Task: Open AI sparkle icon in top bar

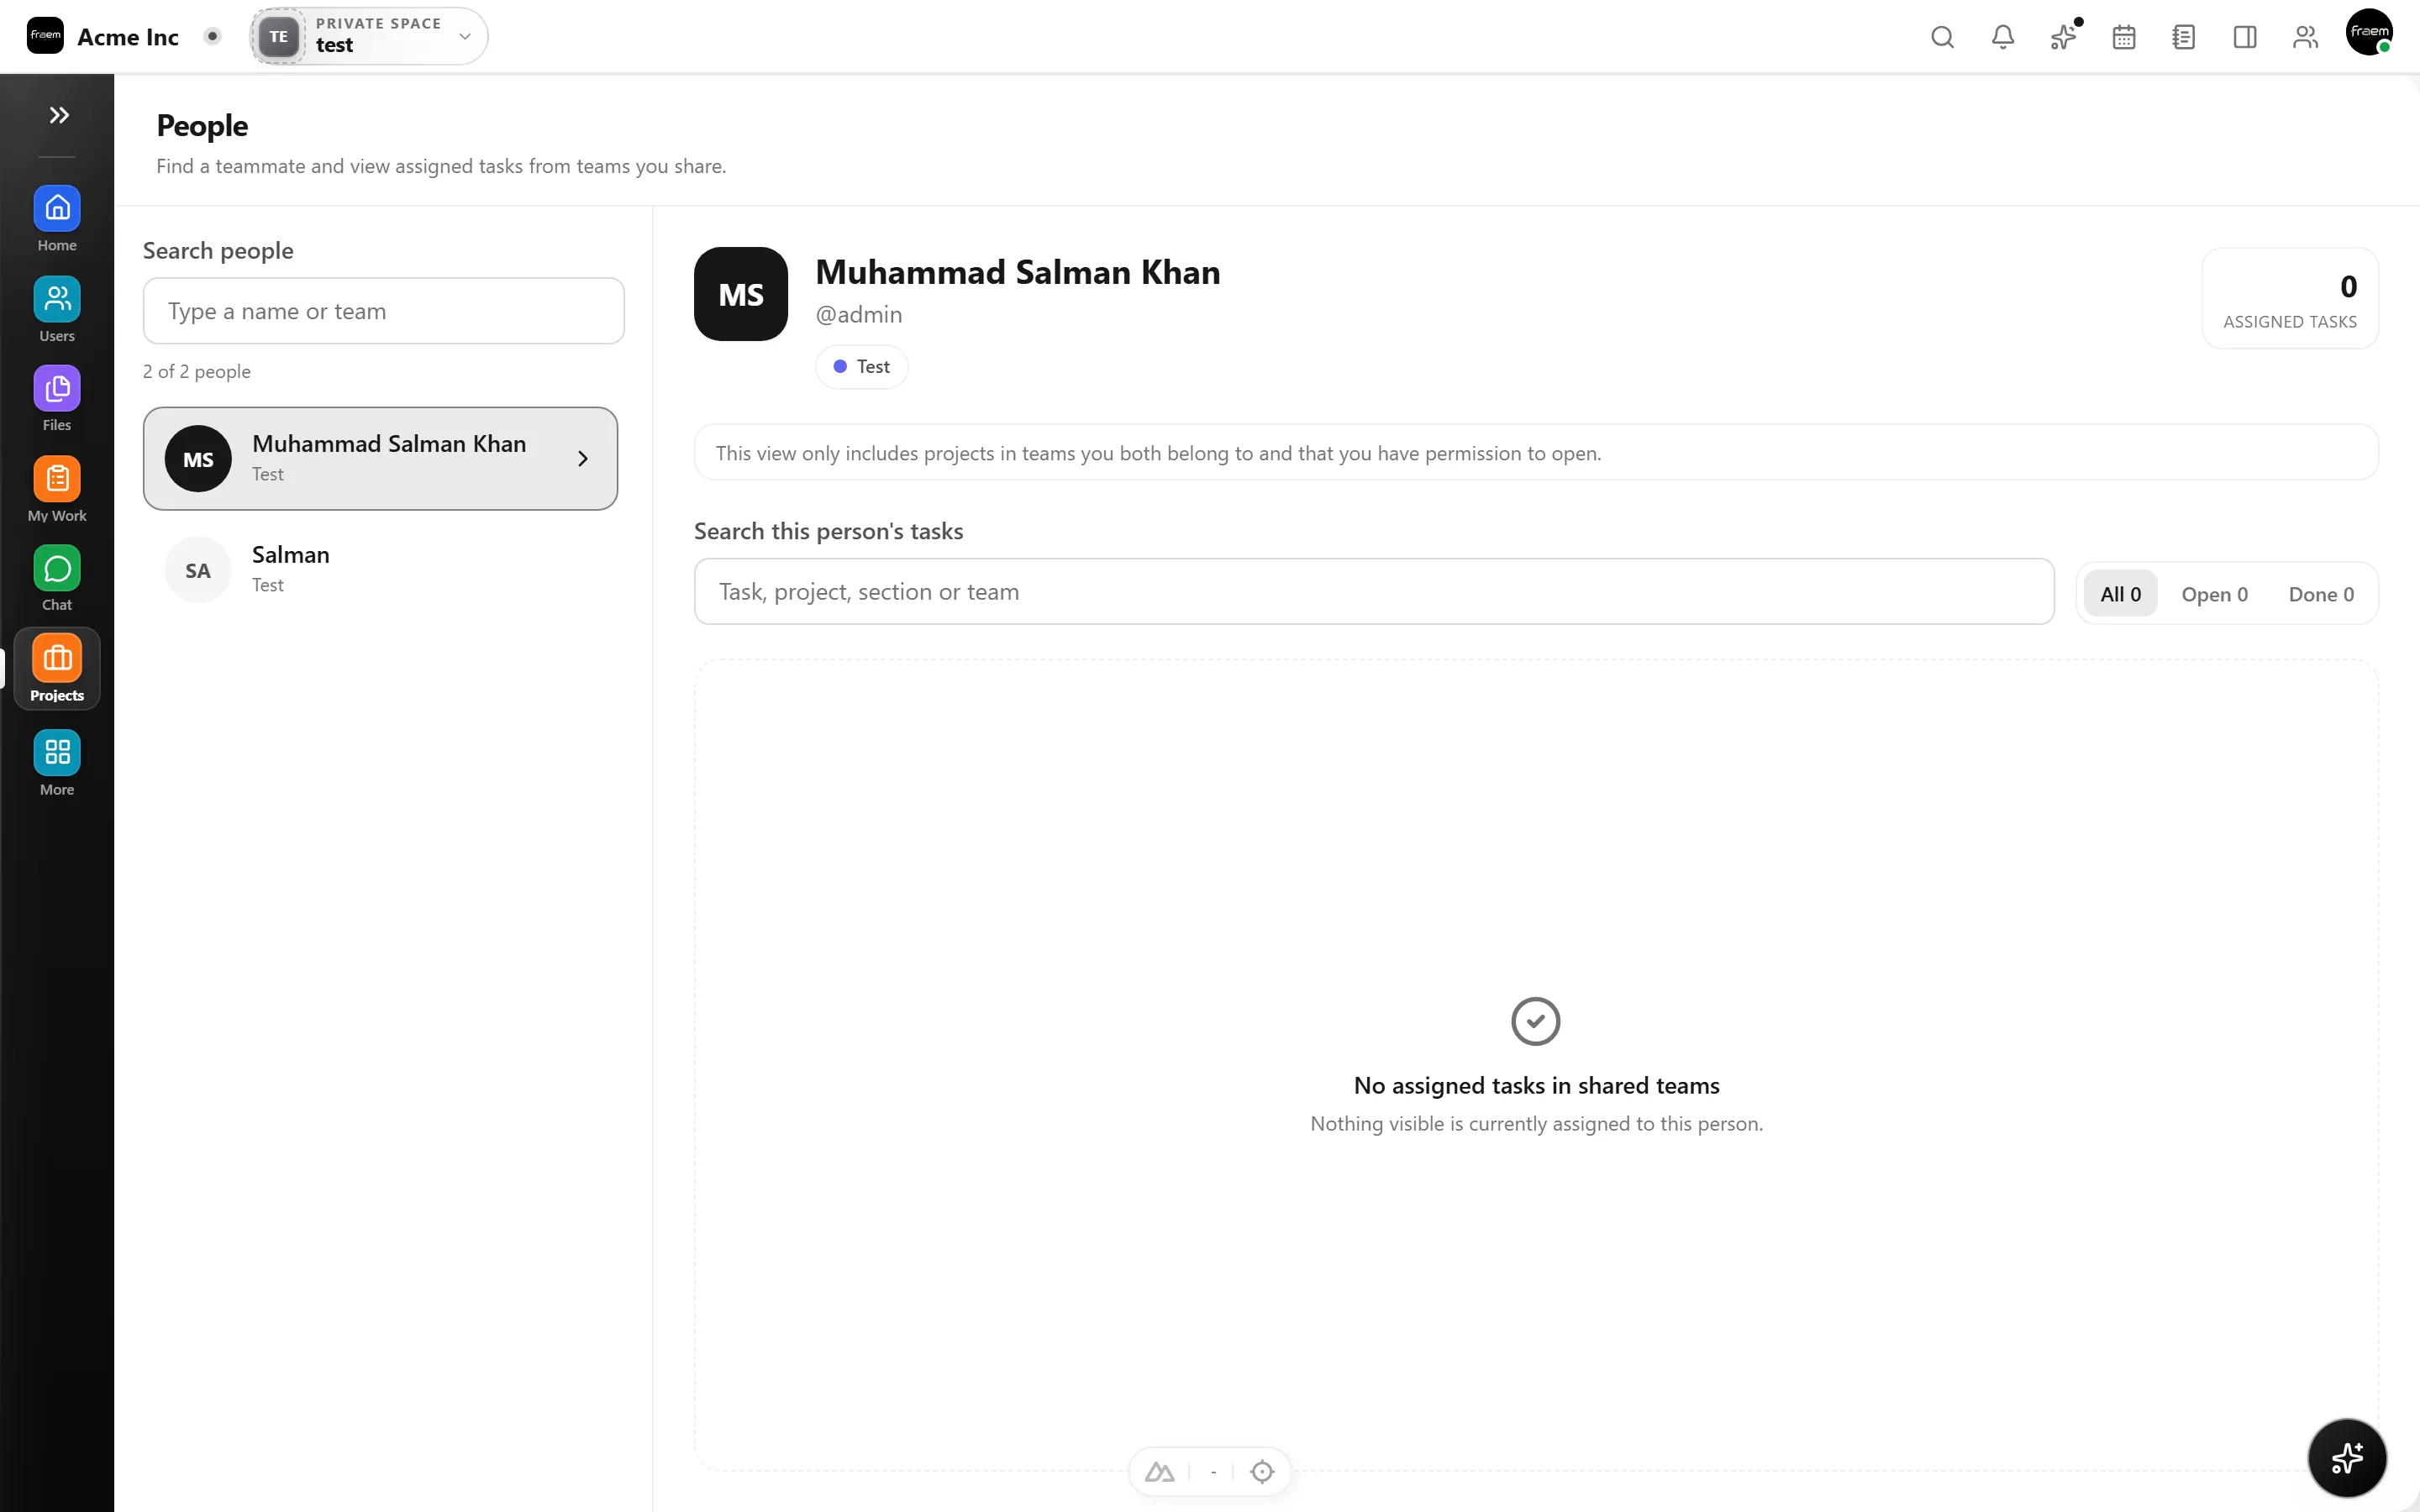Action: (2063, 37)
